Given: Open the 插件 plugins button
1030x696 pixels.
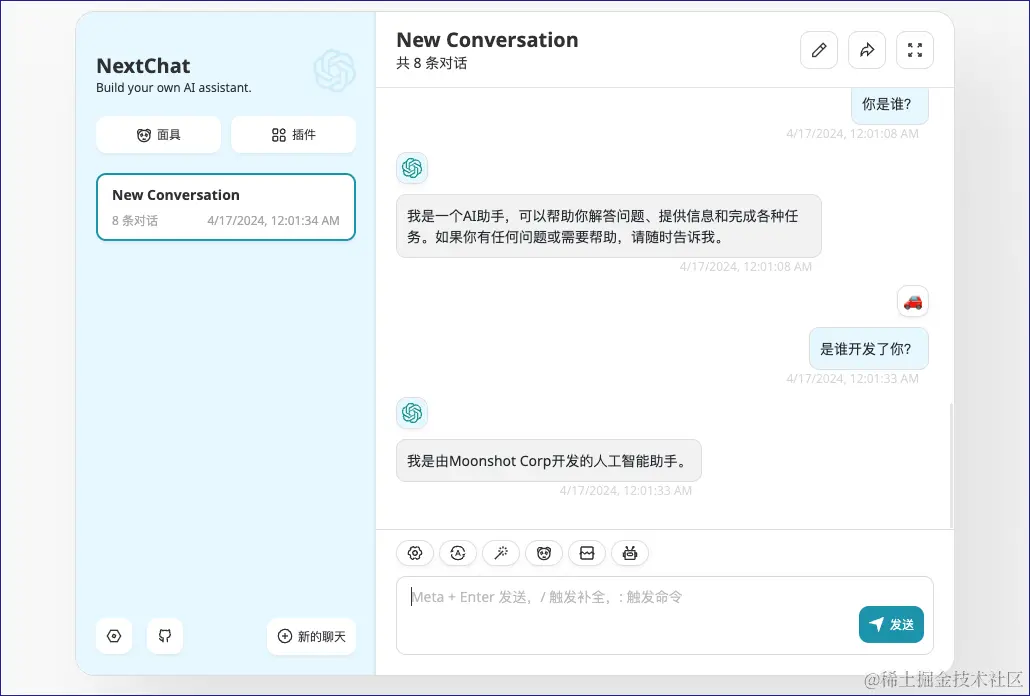Looking at the screenshot, I should 294,135.
